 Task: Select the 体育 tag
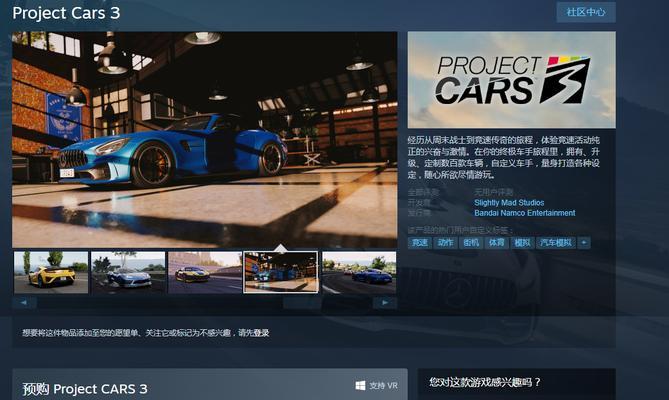496,243
